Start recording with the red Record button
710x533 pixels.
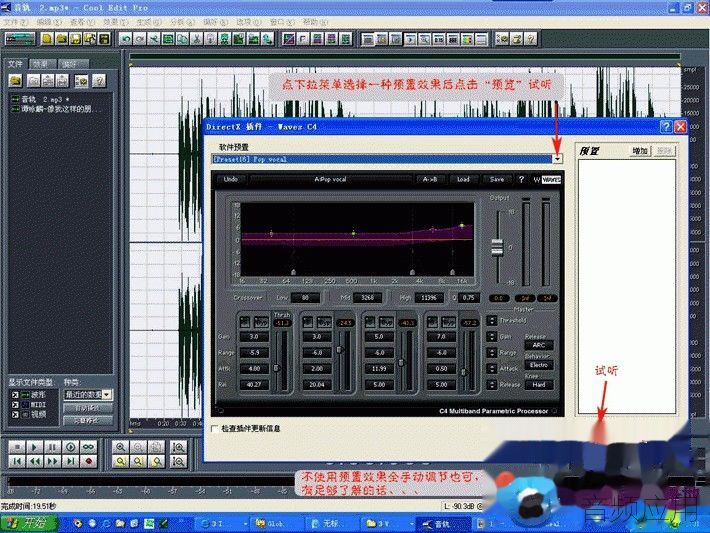click(x=88, y=461)
